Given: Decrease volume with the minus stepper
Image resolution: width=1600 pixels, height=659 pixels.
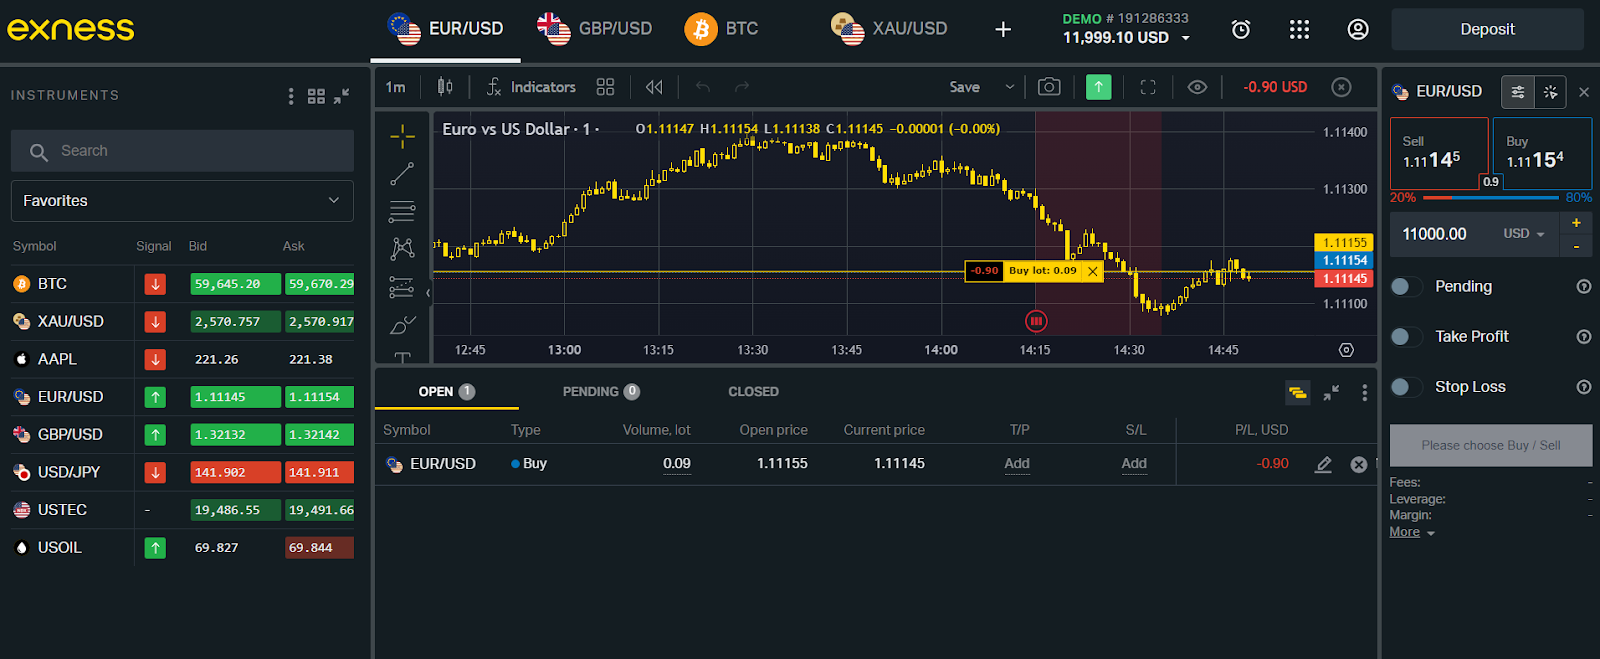Looking at the screenshot, I should pos(1576,246).
